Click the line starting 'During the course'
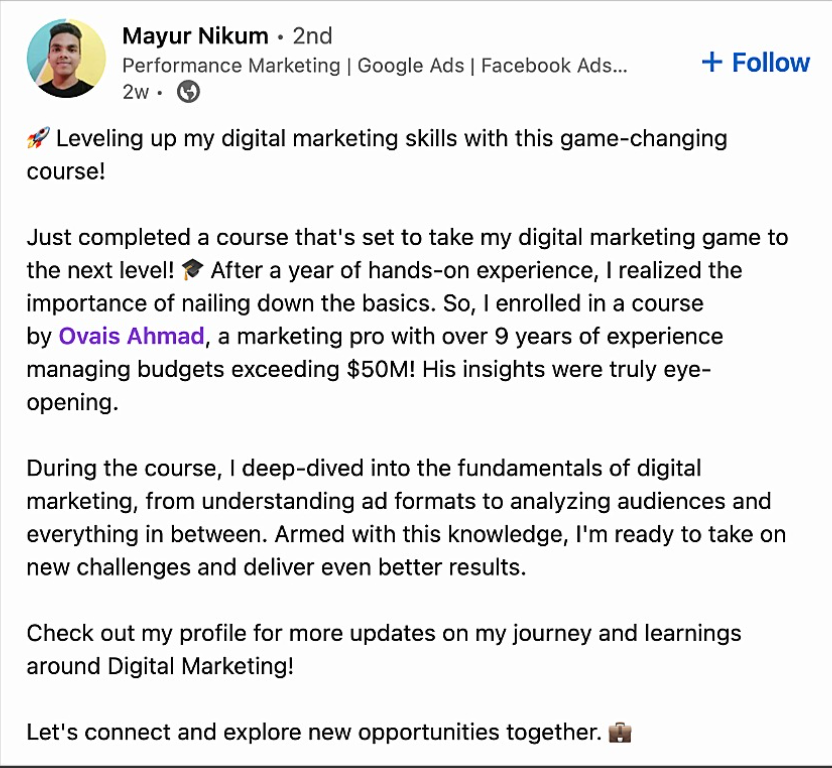This screenshot has height=768, width=832. [364, 467]
